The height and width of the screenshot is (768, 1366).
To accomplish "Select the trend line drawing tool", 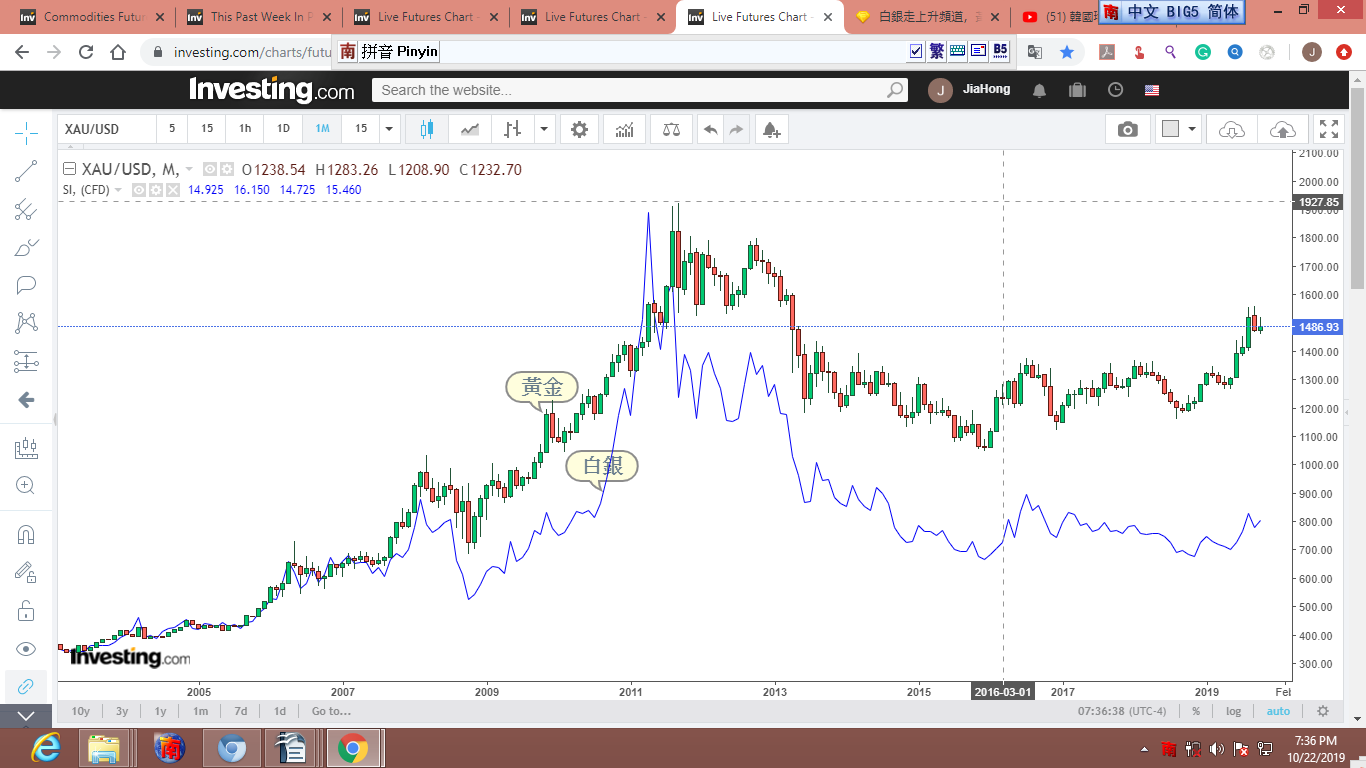I will [x=26, y=171].
